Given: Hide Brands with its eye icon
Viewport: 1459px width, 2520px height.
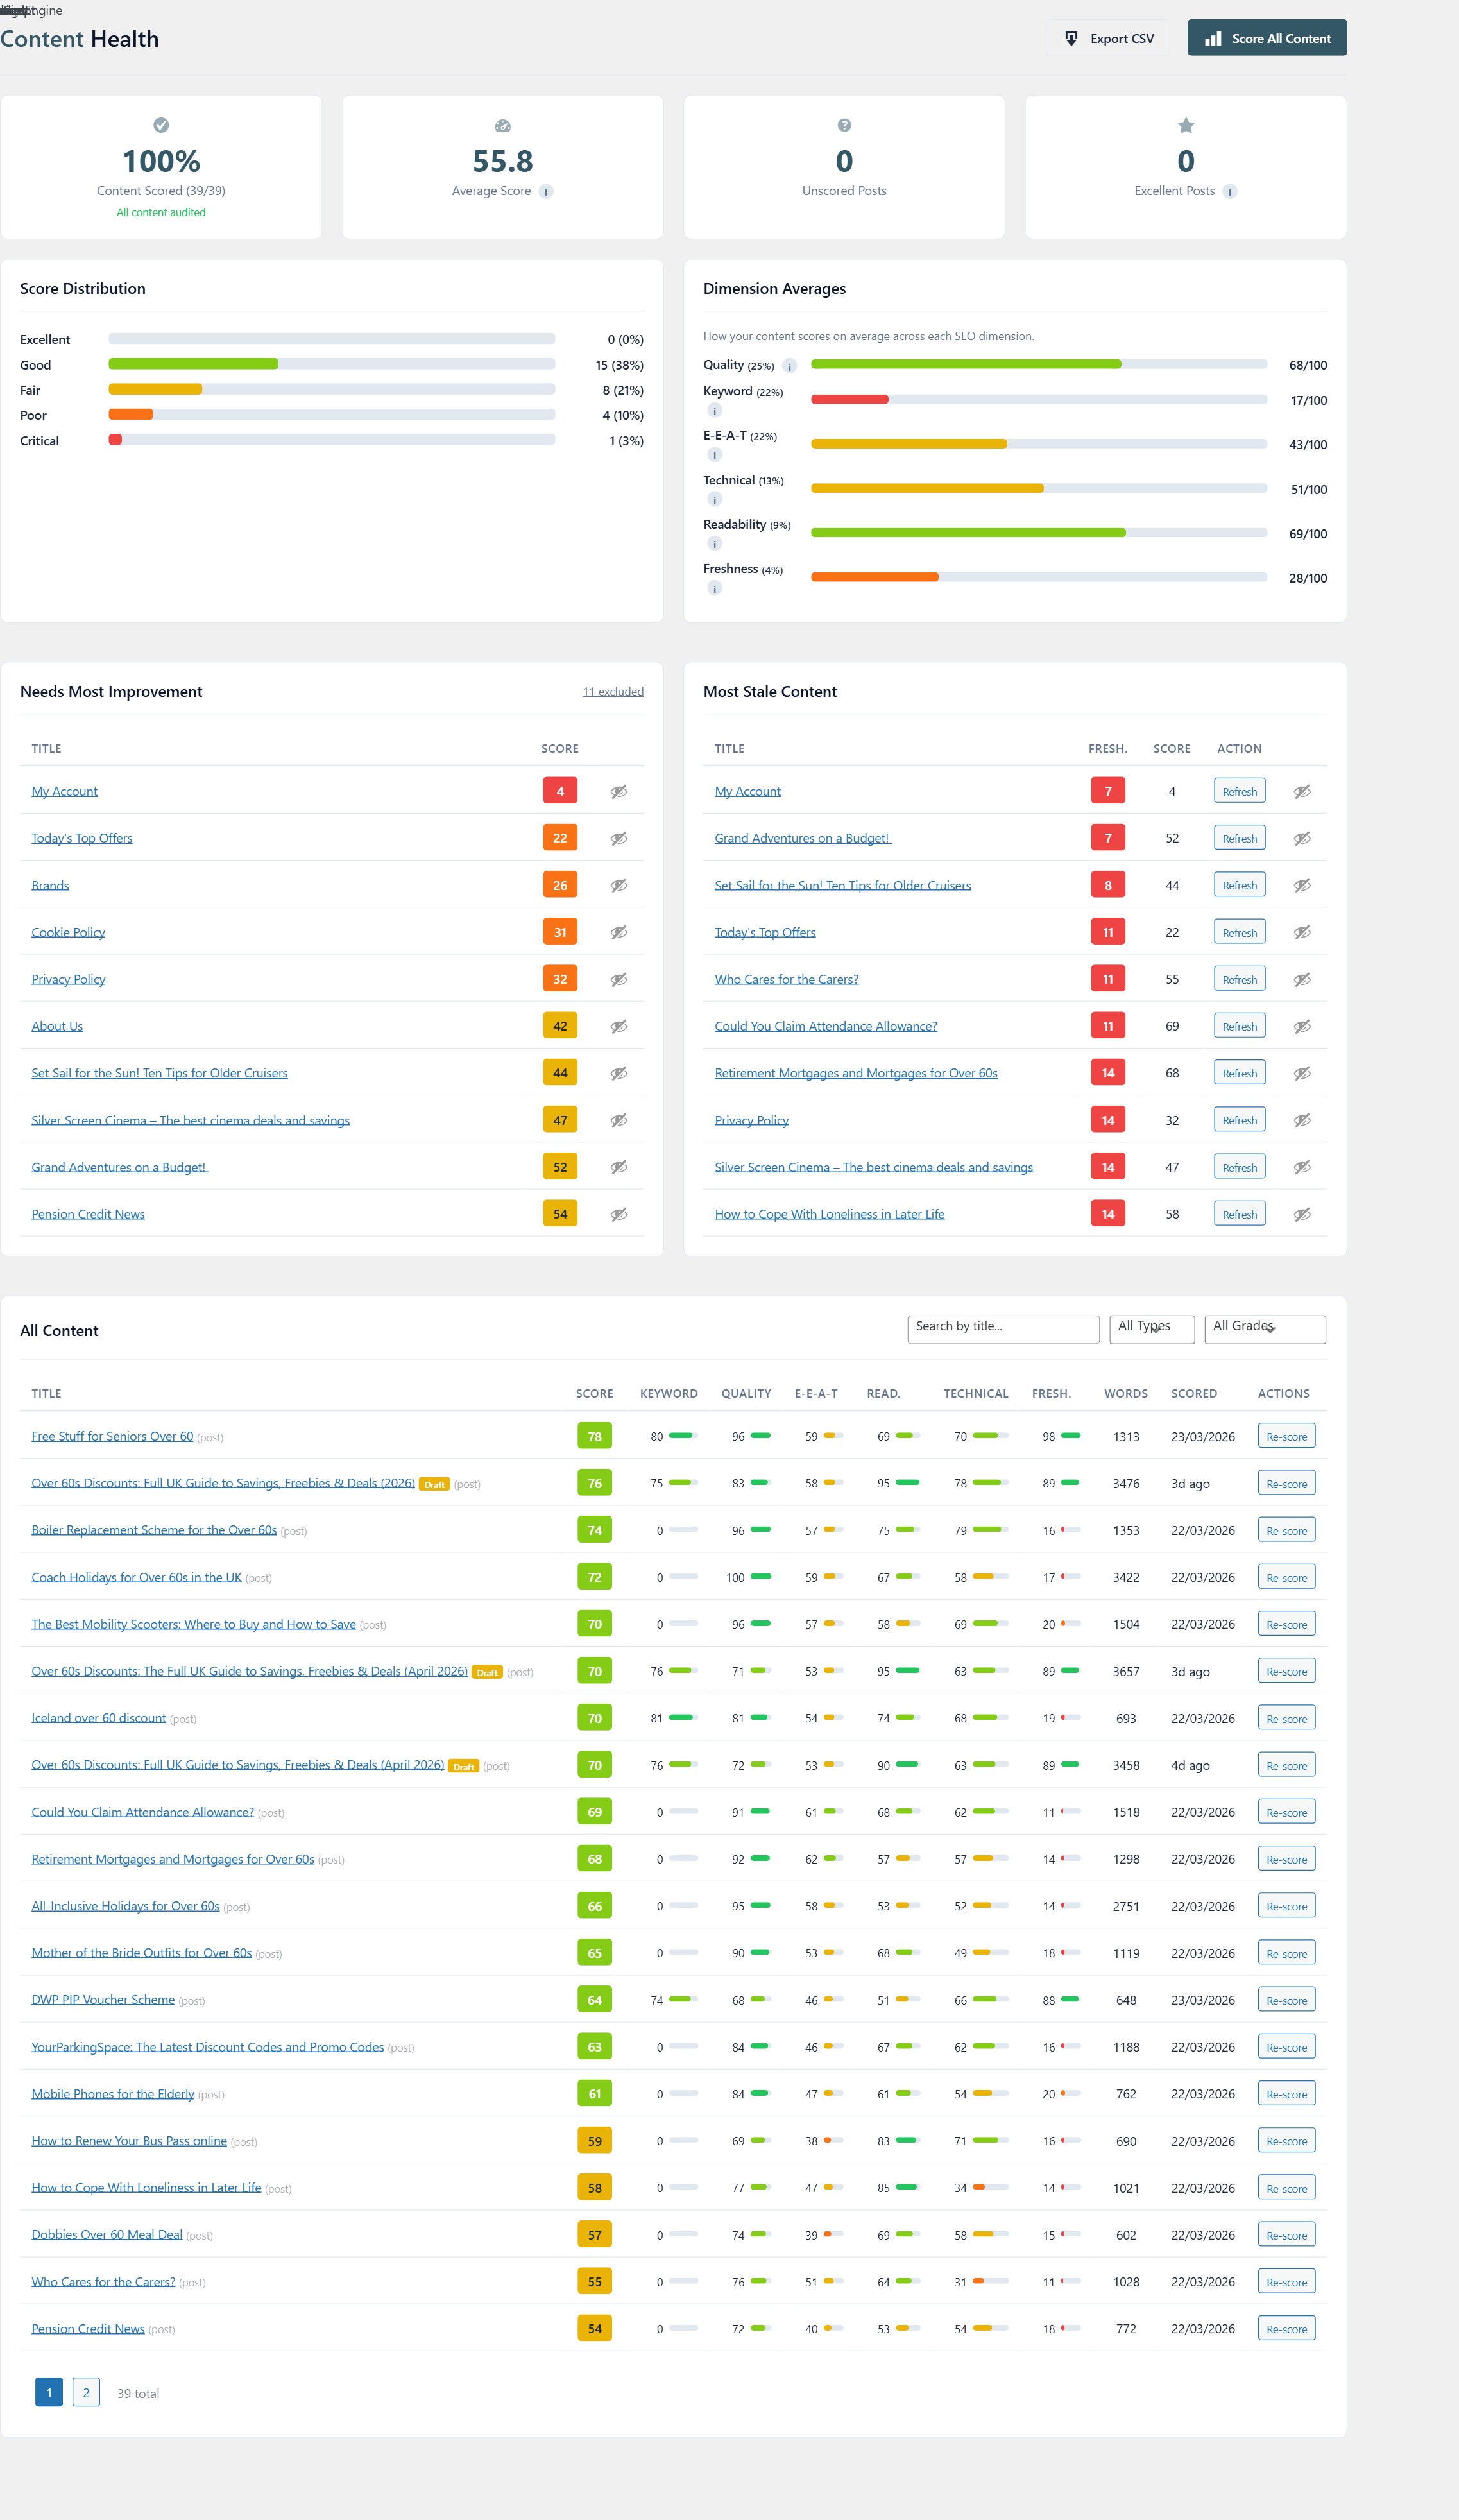Looking at the screenshot, I should [x=619, y=885].
